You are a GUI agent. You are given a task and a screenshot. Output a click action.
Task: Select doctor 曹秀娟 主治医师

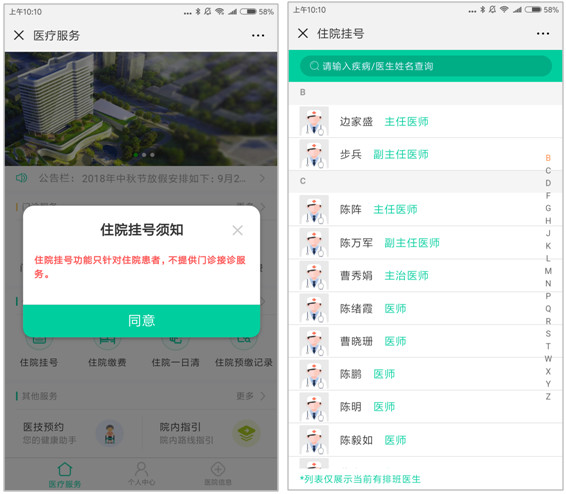point(425,276)
